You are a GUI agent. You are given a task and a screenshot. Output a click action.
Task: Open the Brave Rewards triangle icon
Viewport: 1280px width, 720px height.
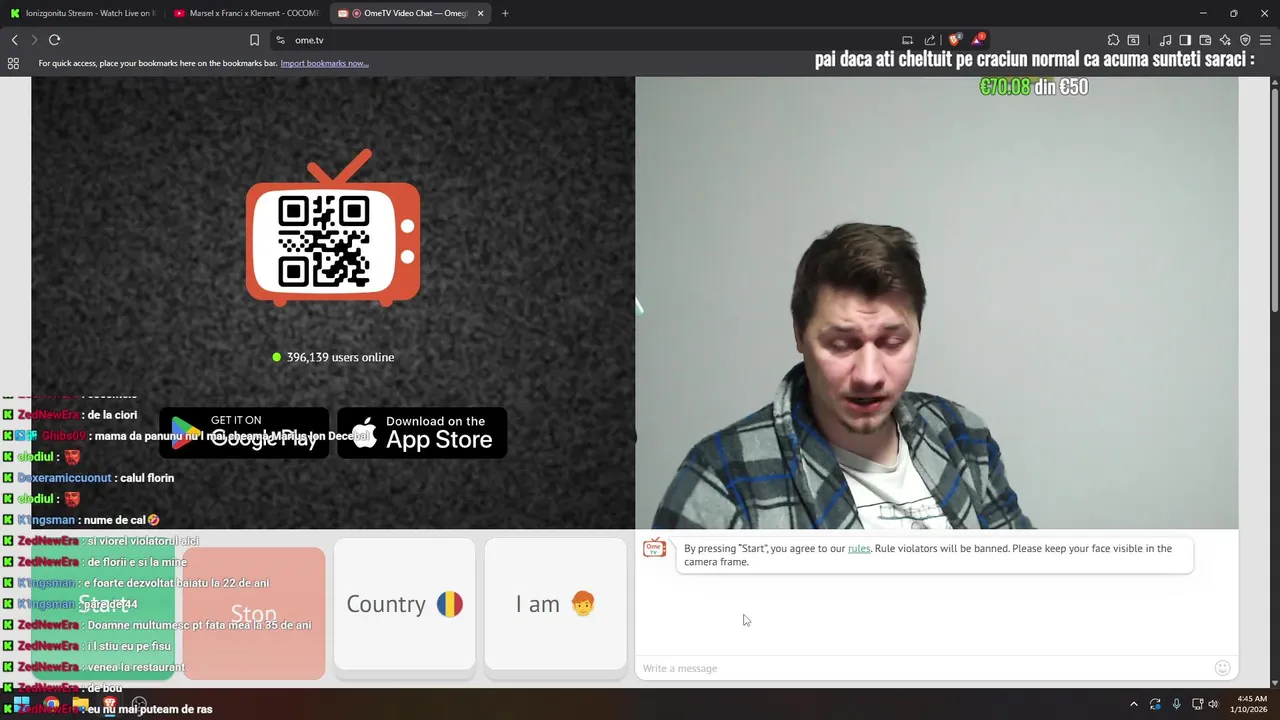(x=978, y=40)
